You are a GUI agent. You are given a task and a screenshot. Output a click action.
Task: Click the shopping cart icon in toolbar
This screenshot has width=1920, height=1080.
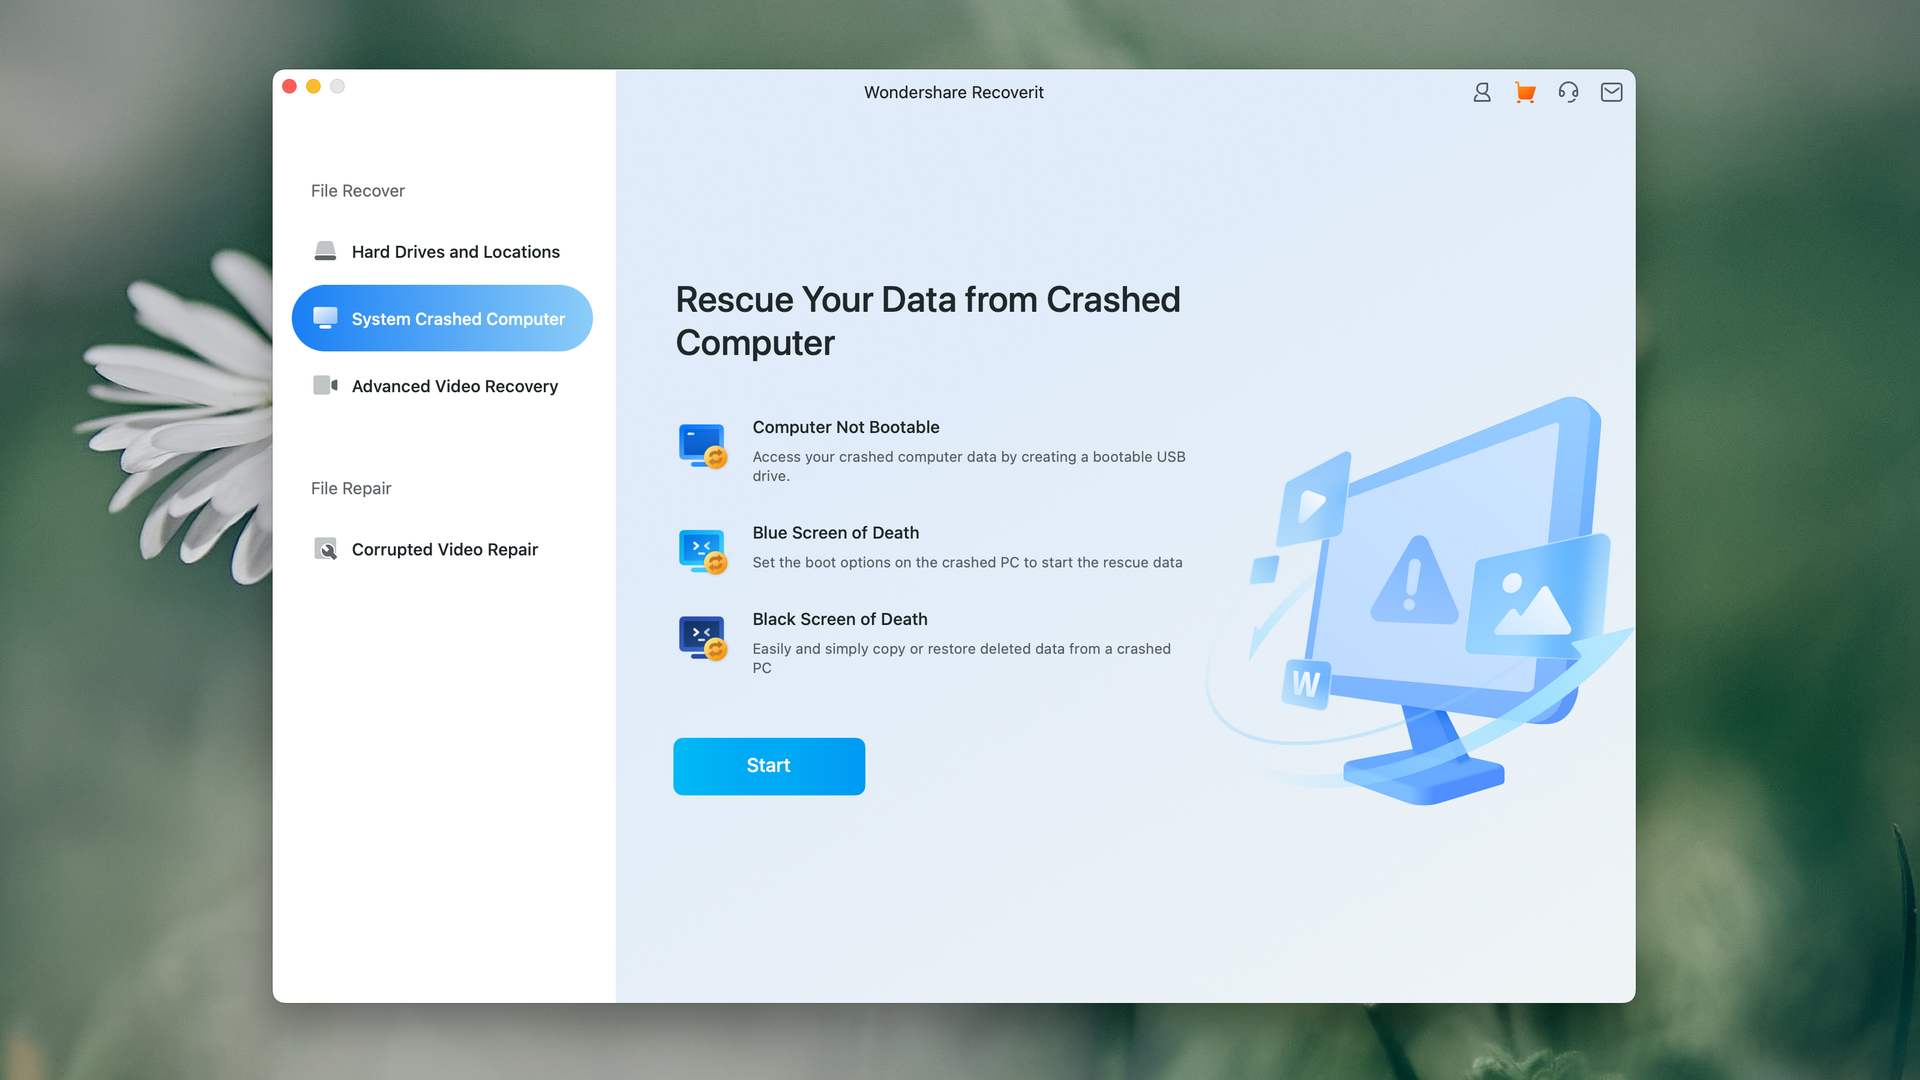click(1524, 92)
